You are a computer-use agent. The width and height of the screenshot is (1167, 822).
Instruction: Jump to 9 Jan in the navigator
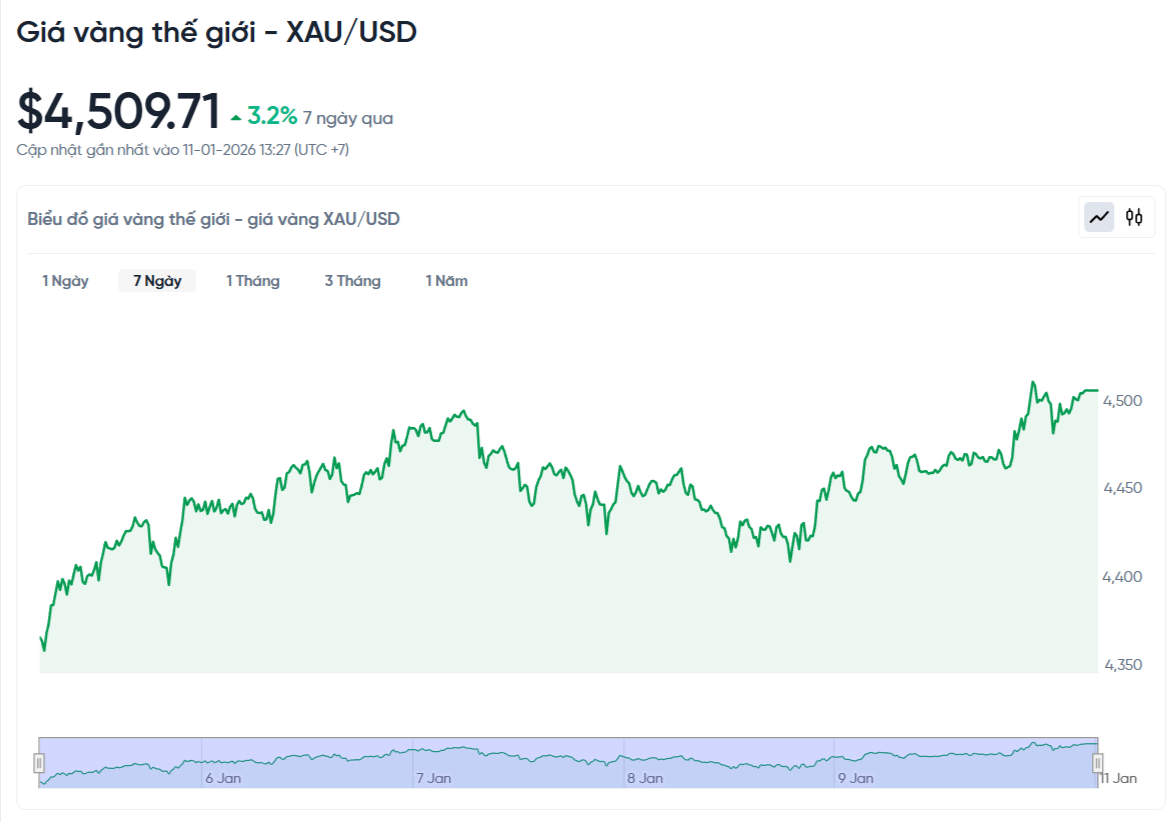pos(856,778)
